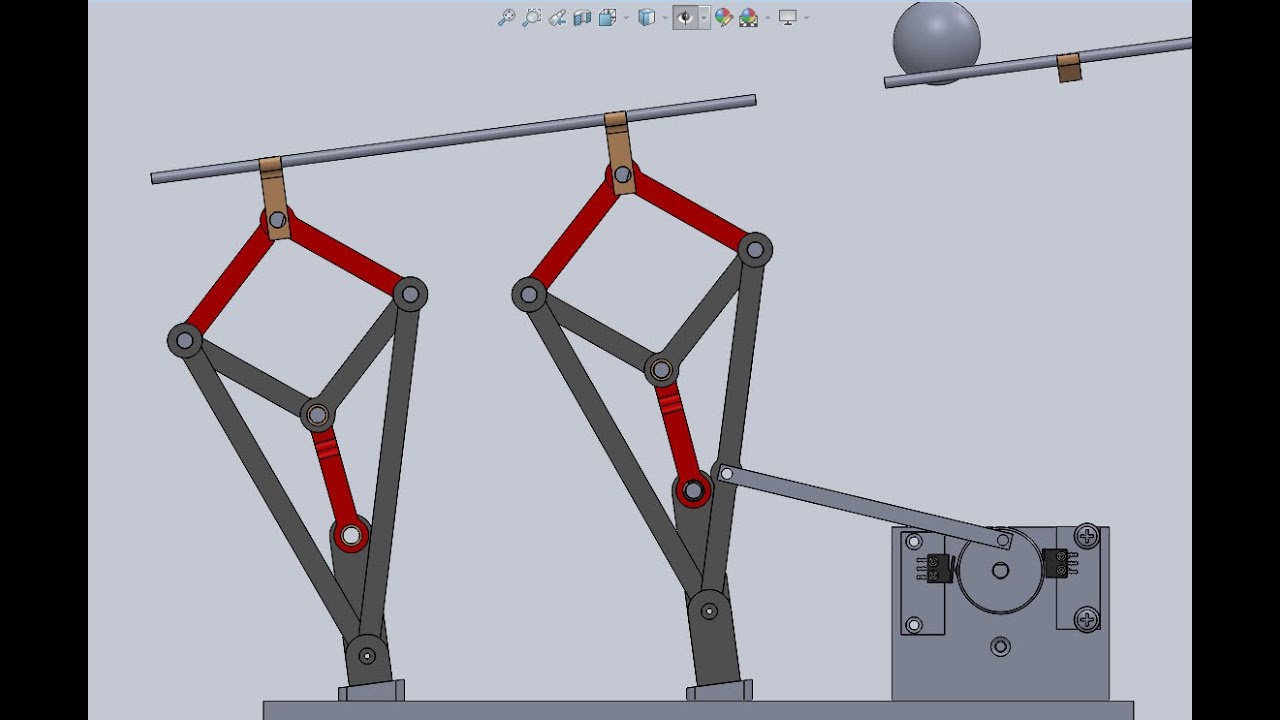Screen dimensions: 1280x720
Task: Open the View Orientation cube icon
Action: pyautogui.click(x=607, y=17)
